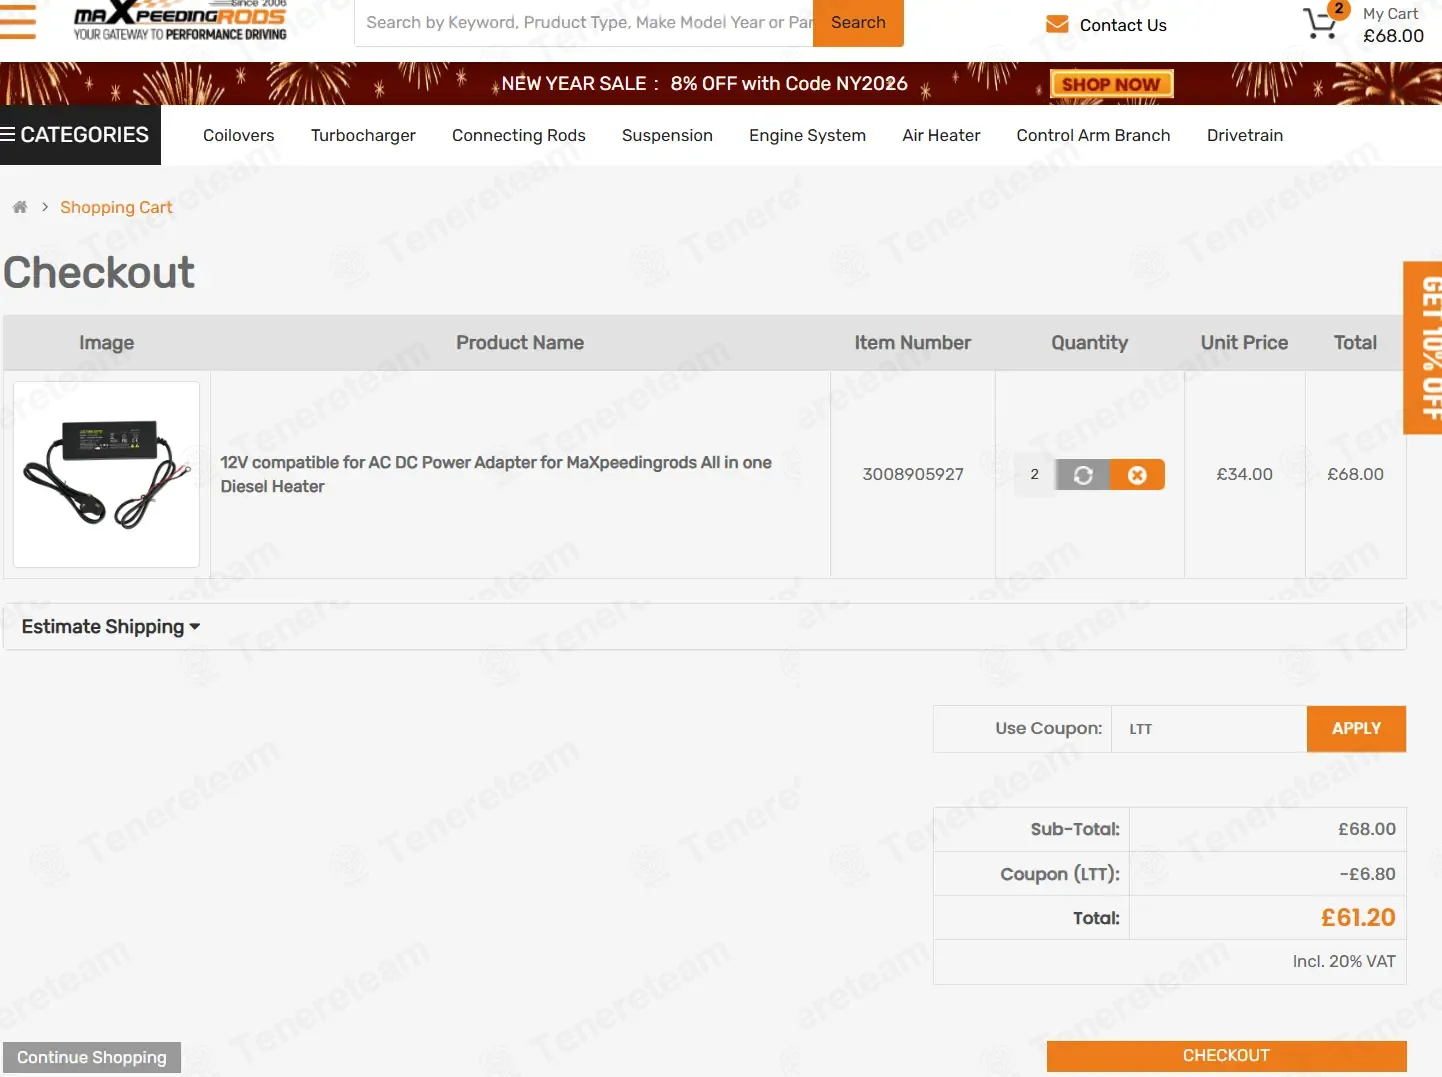Click the coupon code input field

coord(1208,729)
